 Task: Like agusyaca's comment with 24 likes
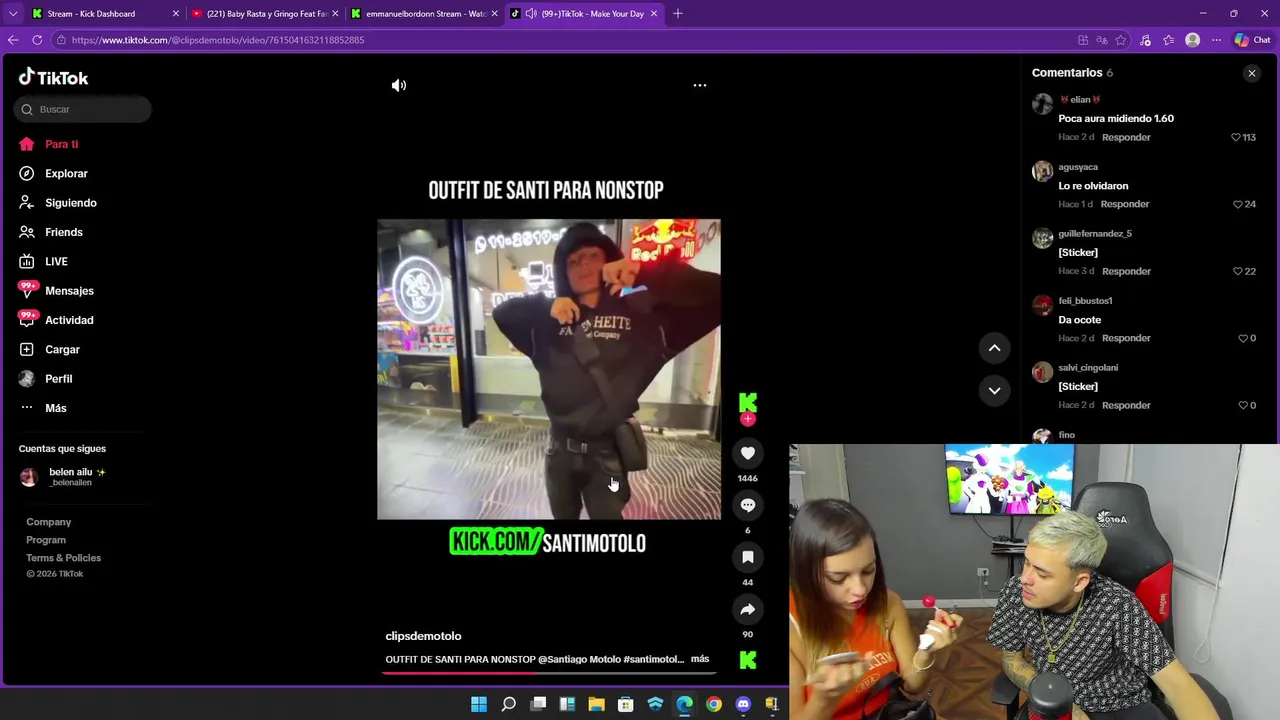tap(1238, 204)
